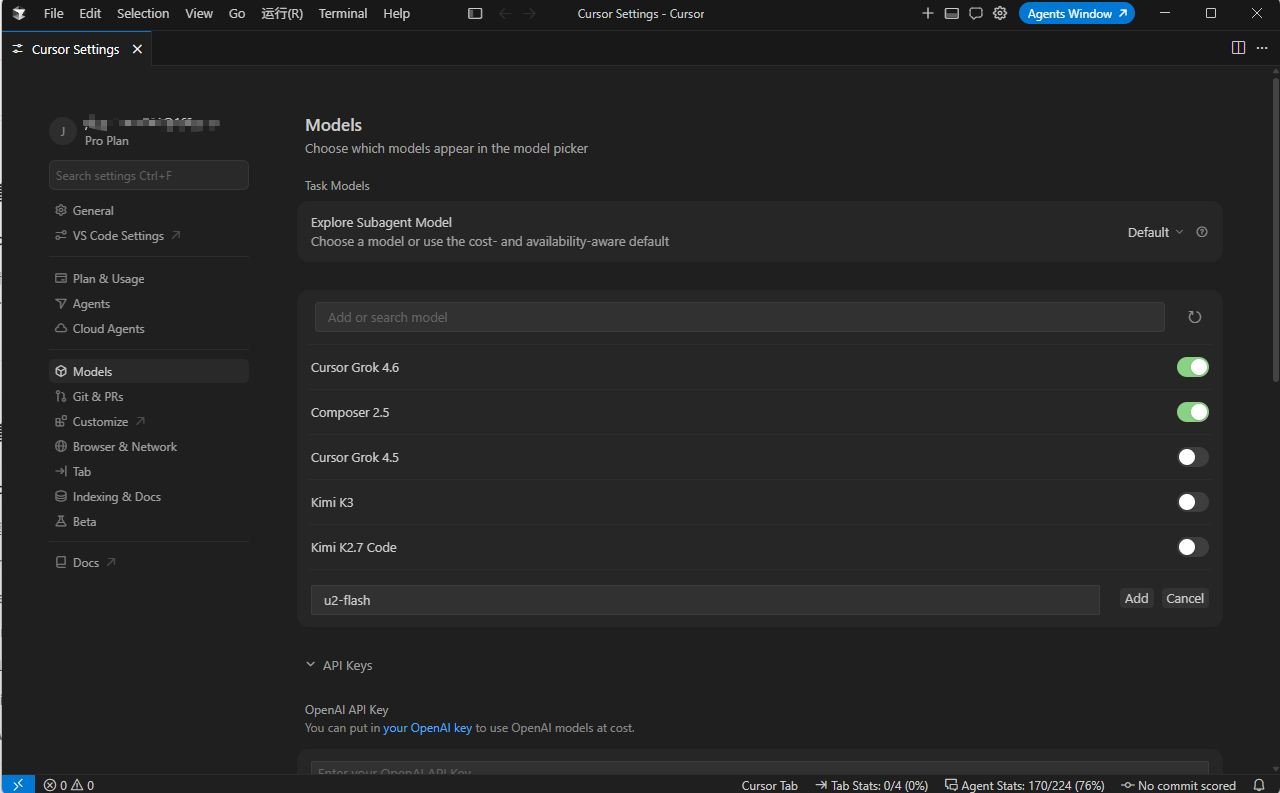Click the Add button for u2-flash model
The width and height of the screenshot is (1280, 793).
click(x=1137, y=598)
